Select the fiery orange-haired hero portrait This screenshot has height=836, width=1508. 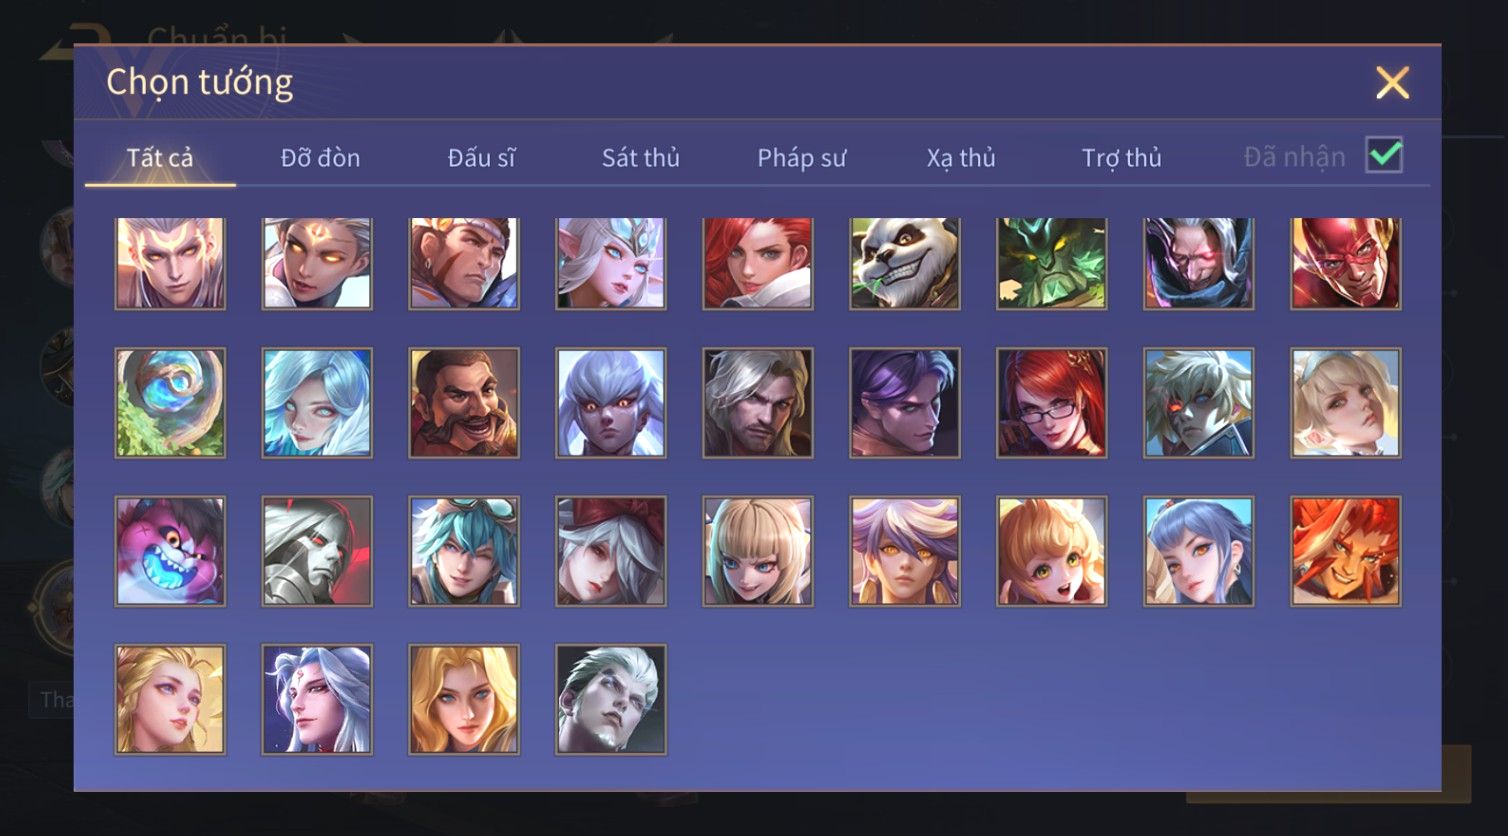tap(1346, 551)
